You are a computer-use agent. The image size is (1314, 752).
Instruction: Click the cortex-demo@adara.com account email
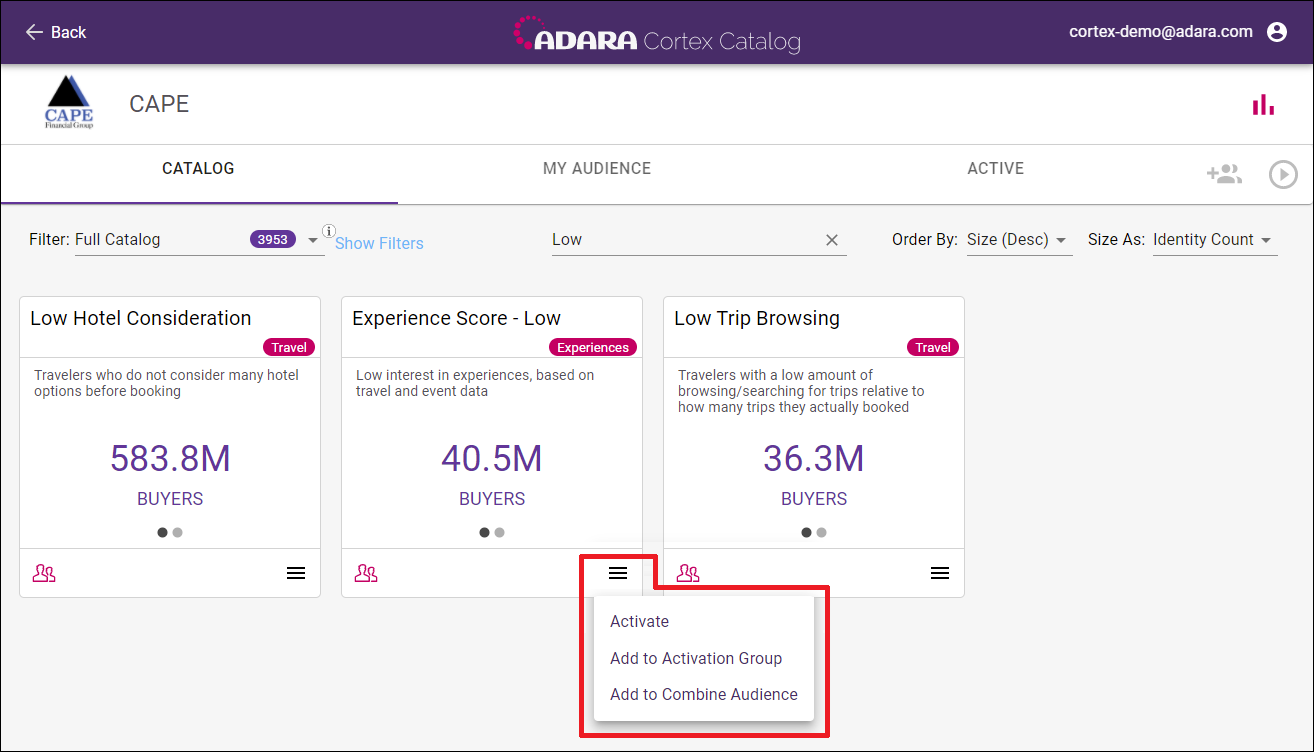[1161, 32]
